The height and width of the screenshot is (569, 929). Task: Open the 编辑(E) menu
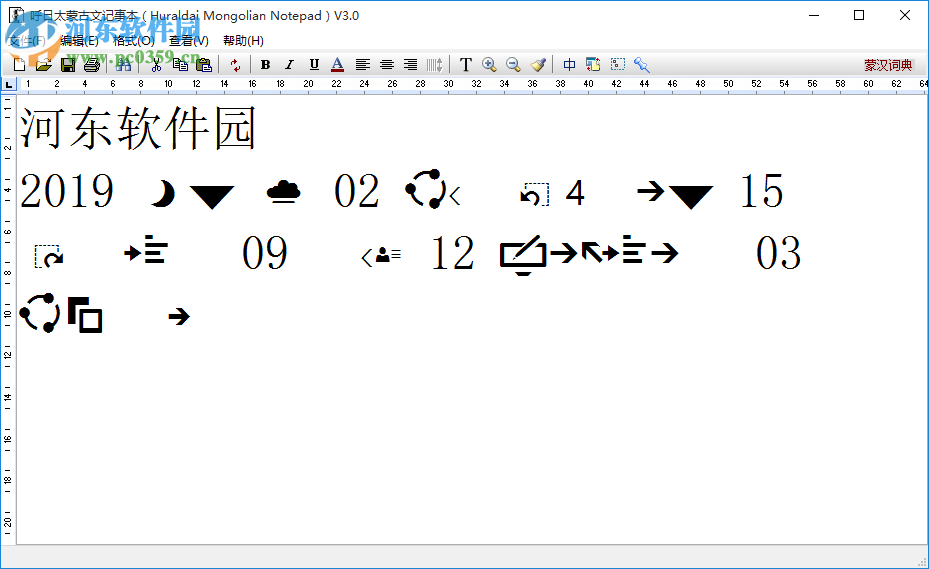(x=79, y=41)
